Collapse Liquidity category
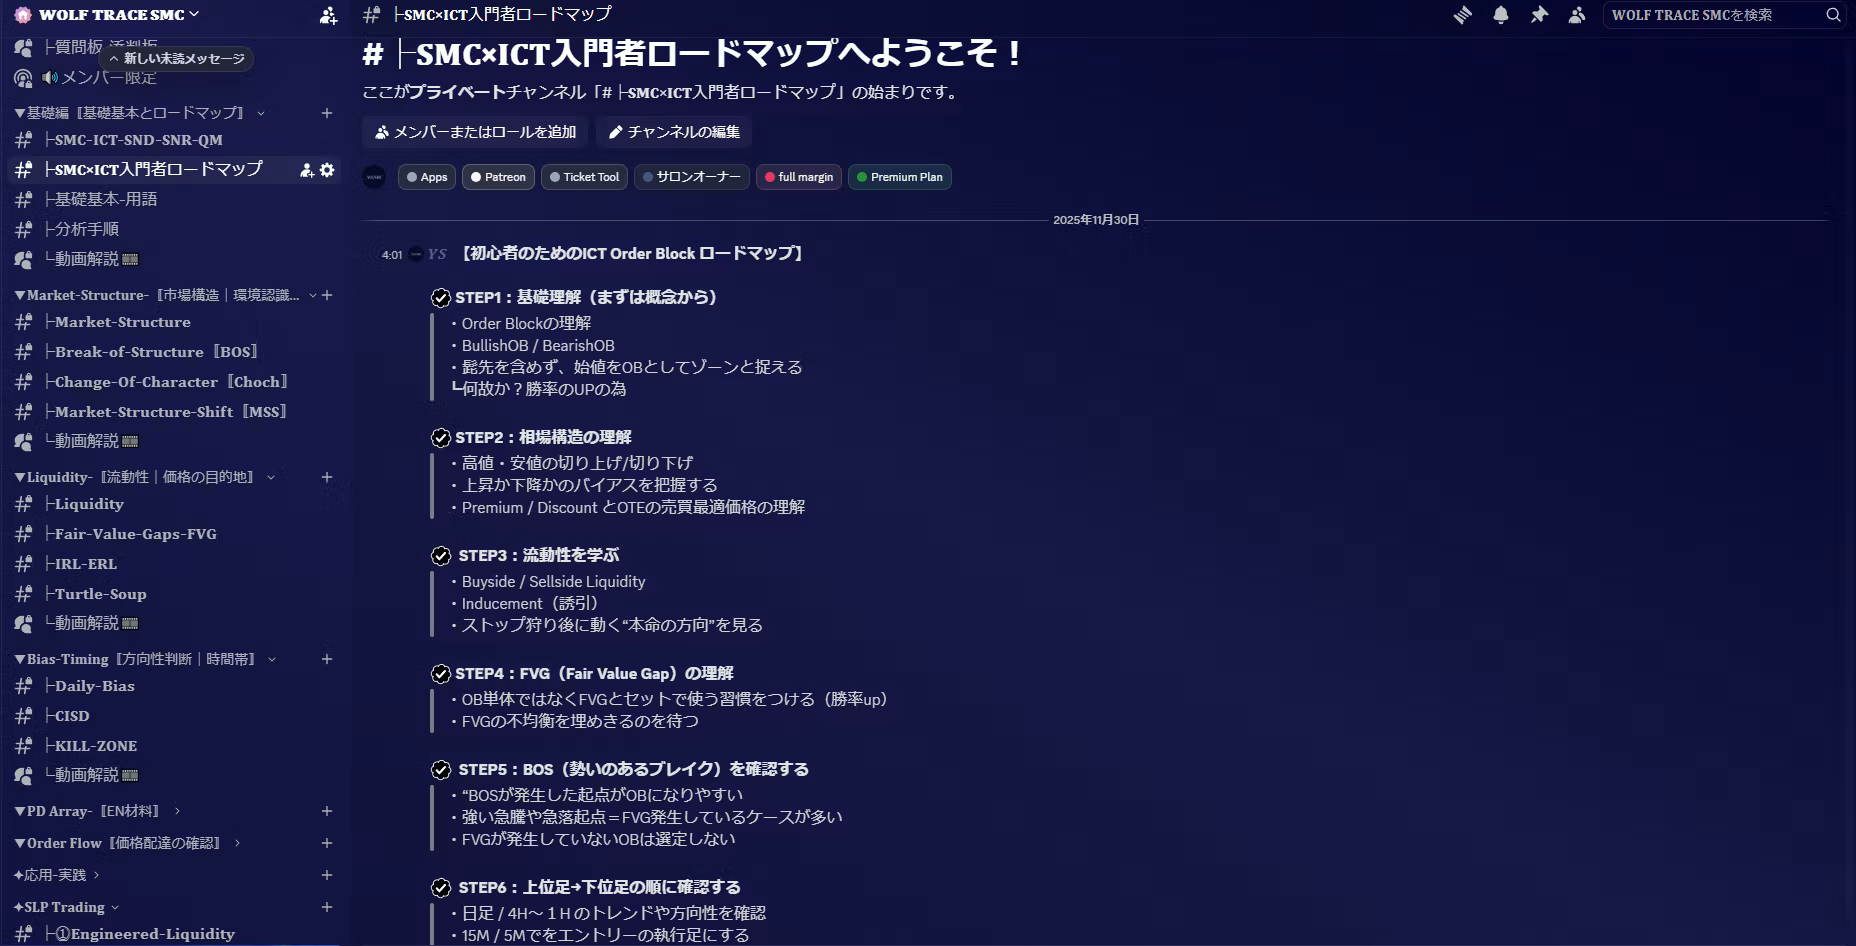Viewport: 1856px width, 946px height. [x=142, y=477]
